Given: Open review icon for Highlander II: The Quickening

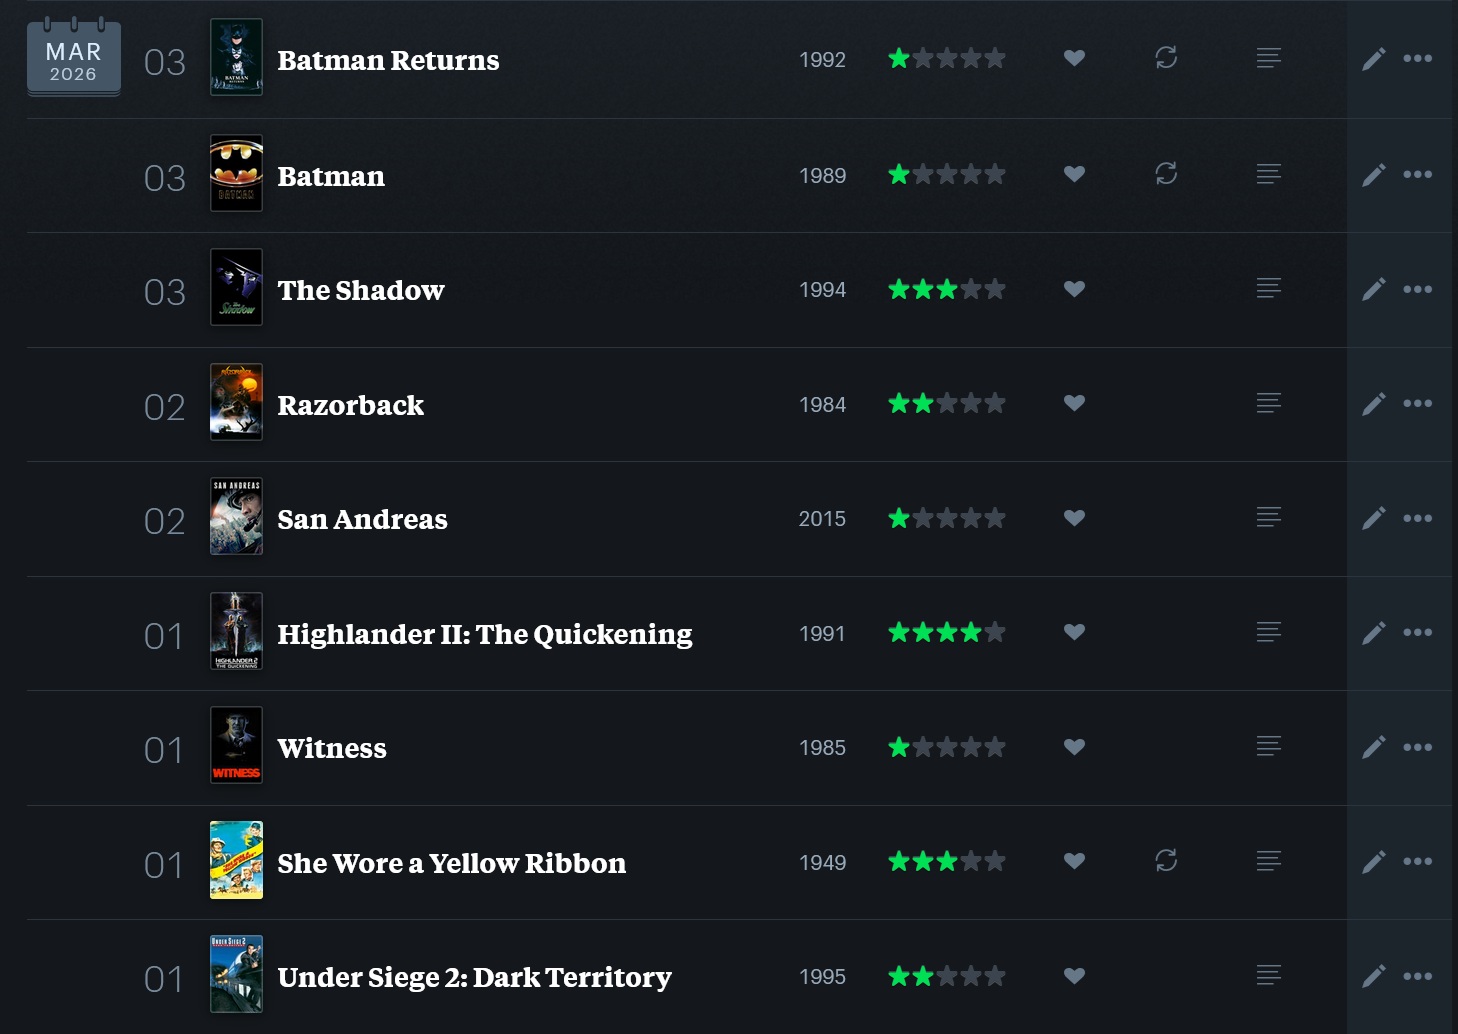Looking at the screenshot, I should click(1269, 632).
